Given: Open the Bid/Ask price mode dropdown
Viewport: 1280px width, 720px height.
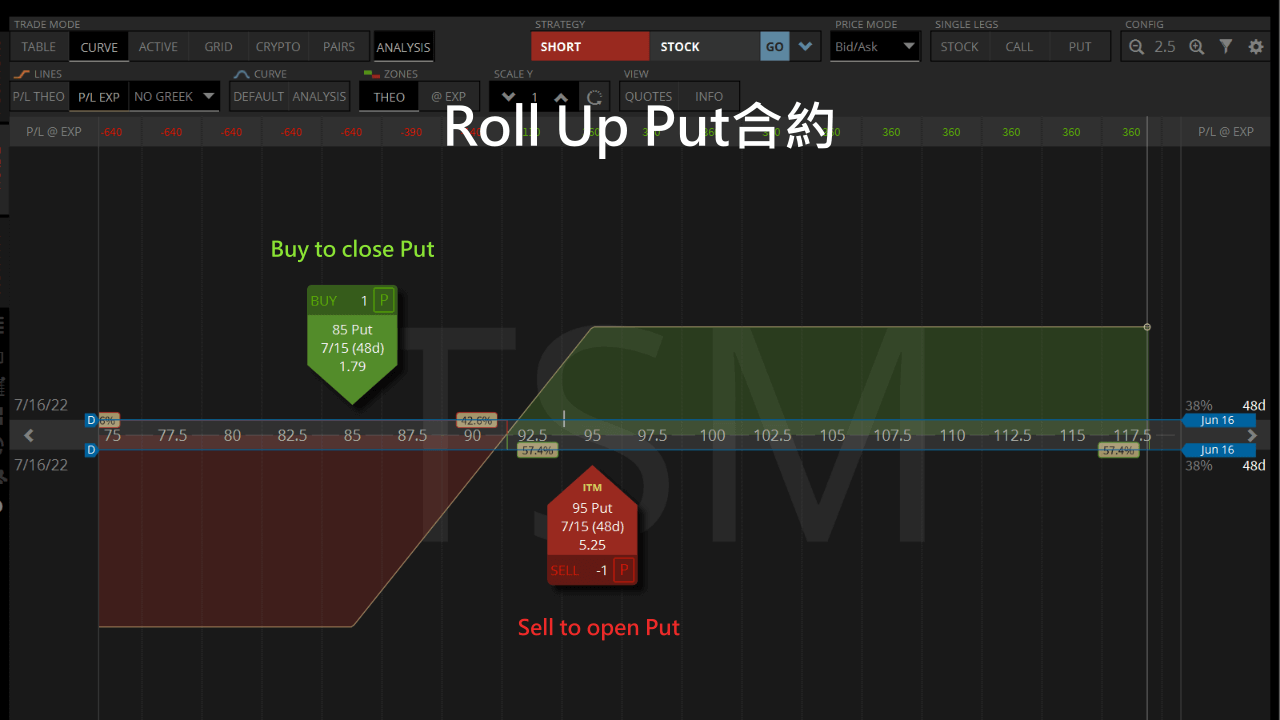Looking at the screenshot, I should pos(874,46).
